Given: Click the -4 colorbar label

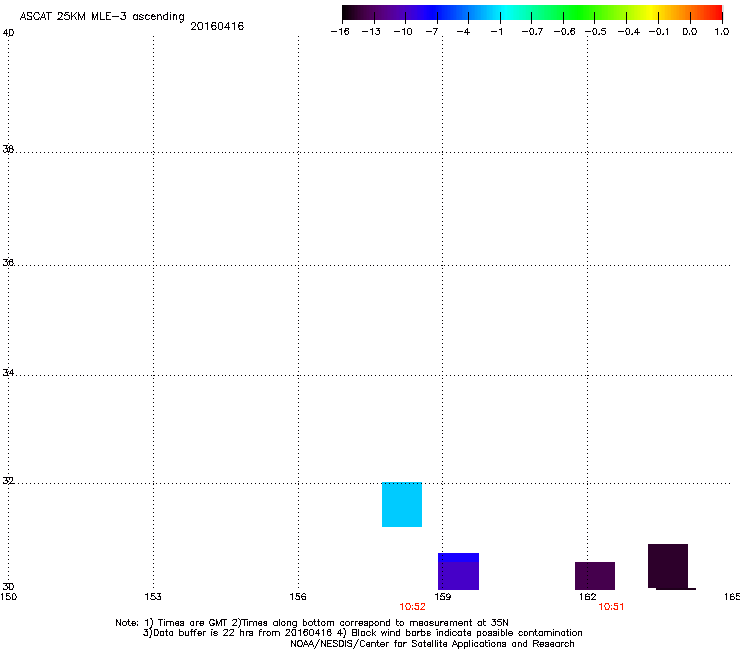Looking at the screenshot, I should click(x=463, y=32).
